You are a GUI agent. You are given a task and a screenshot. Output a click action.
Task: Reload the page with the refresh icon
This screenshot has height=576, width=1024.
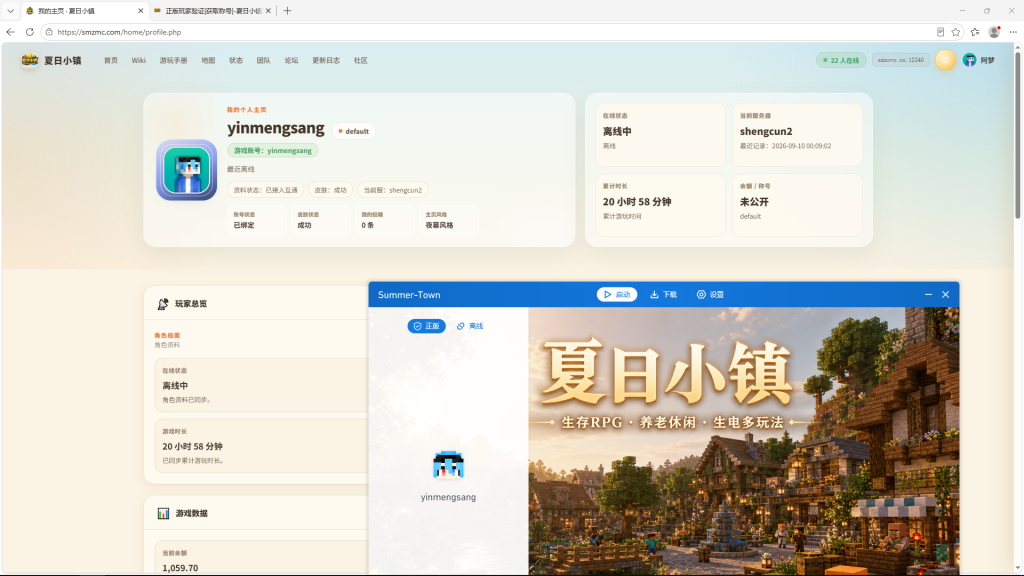(29, 32)
